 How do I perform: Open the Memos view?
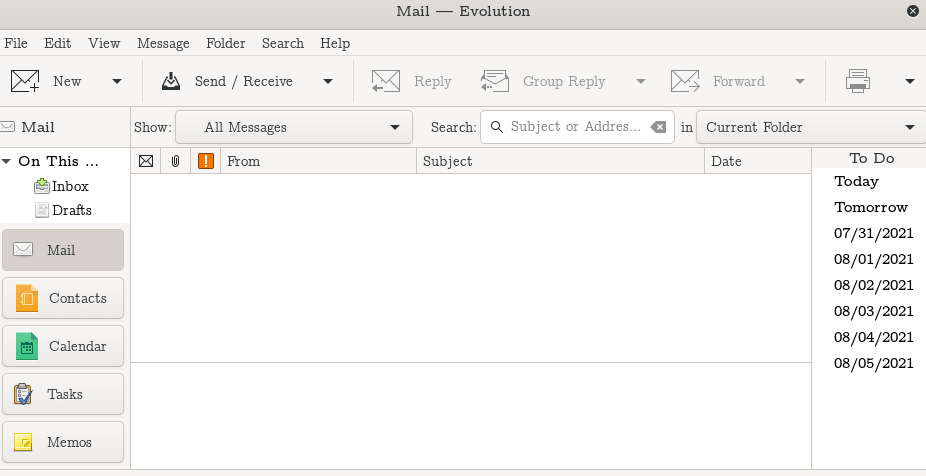[x=63, y=442]
